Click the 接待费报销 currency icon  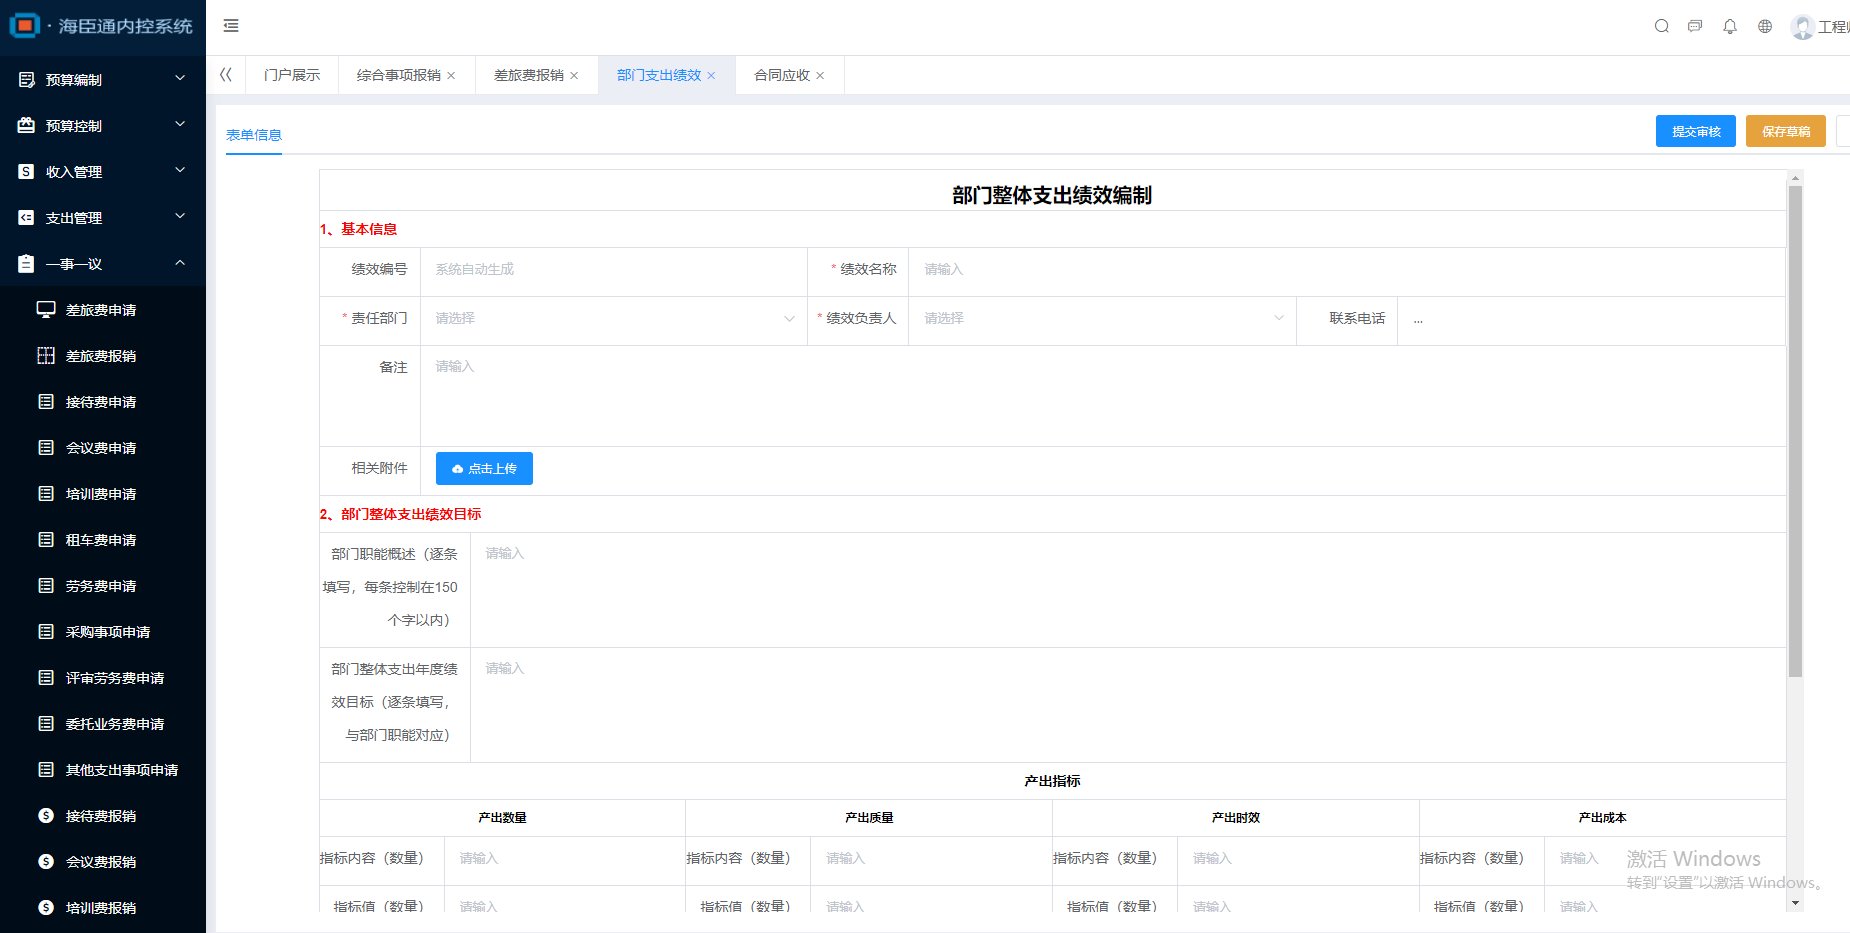[x=46, y=815]
